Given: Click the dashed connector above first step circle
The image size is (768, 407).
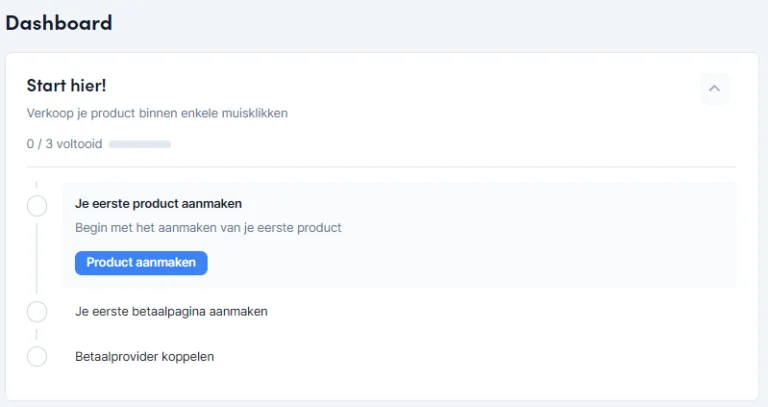Looking at the screenshot, I should pyautogui.click(x=37, y=187).
